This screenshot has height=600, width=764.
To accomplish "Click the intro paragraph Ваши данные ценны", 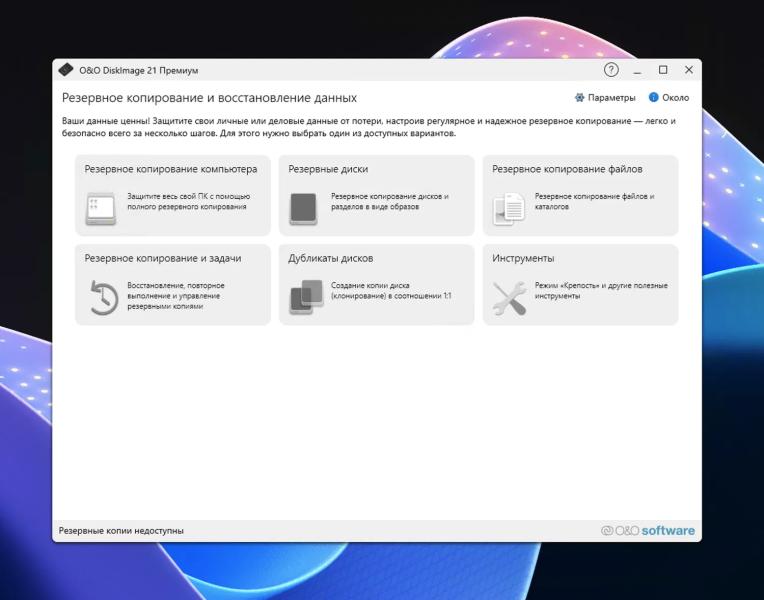I will (x=369, y=127).
